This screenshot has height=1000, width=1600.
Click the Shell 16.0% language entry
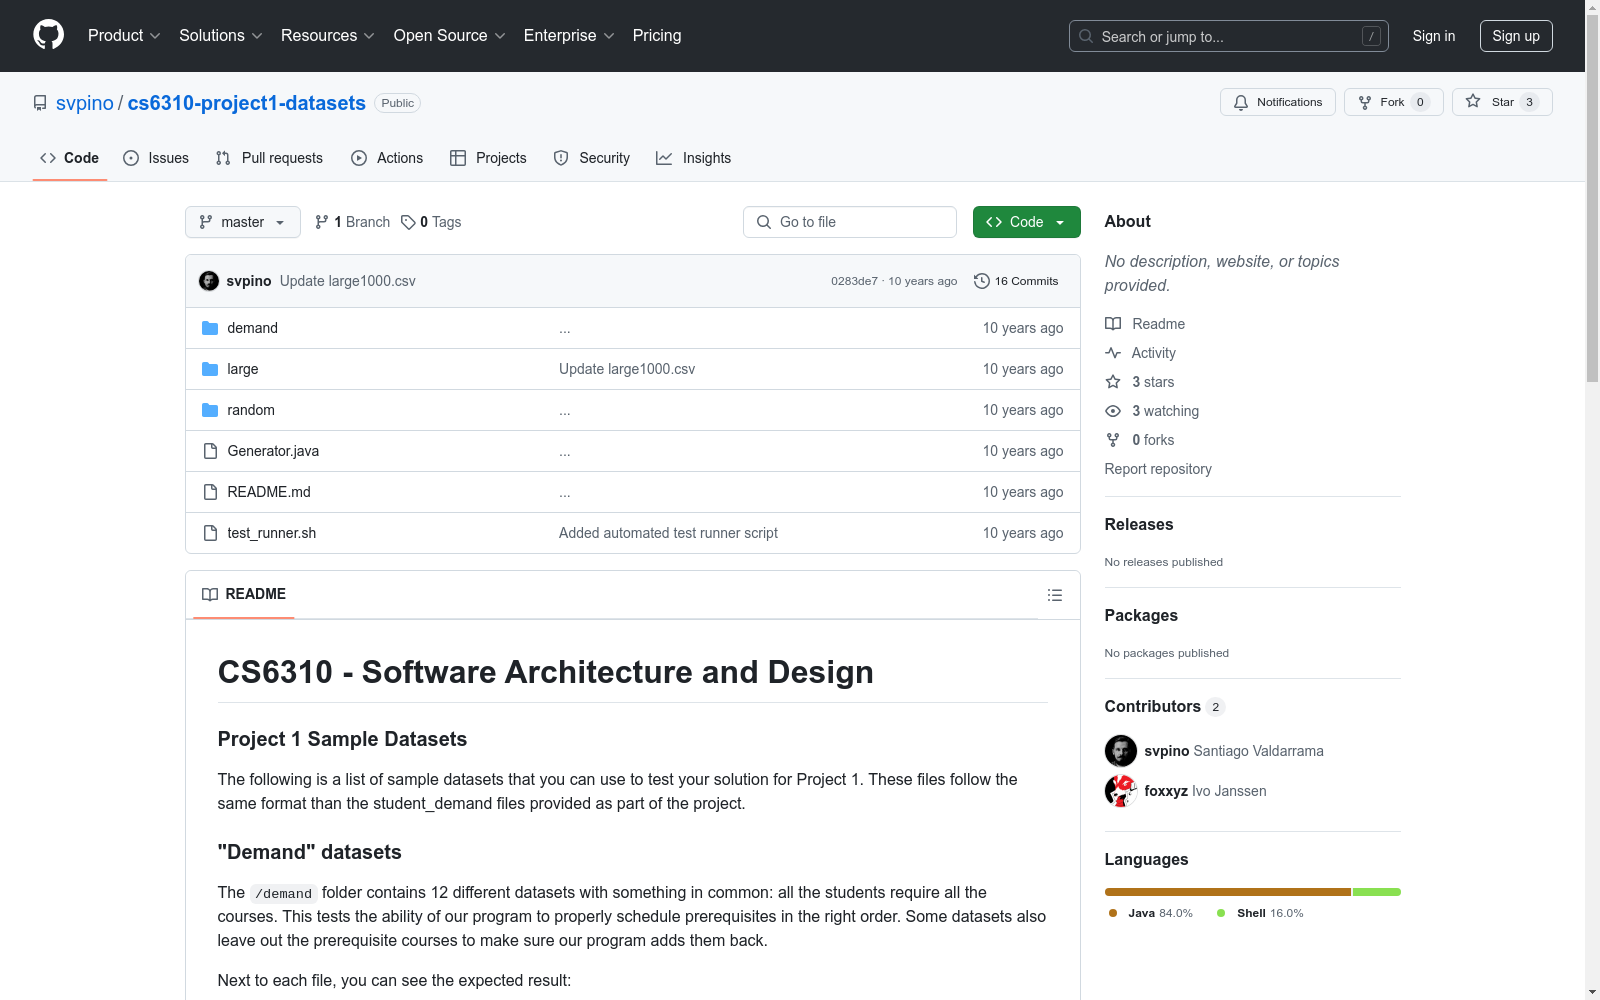(1260, 913)
